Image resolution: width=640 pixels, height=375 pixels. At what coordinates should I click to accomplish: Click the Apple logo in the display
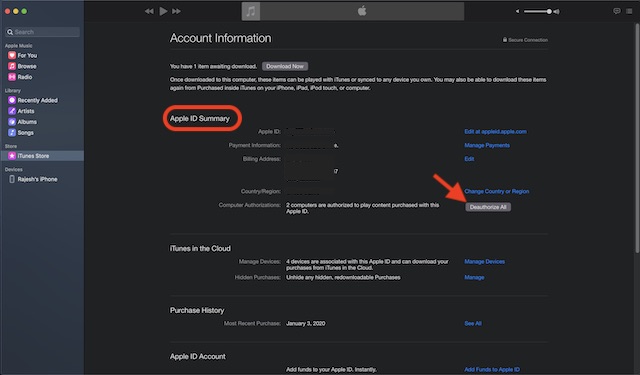point(362,11)
